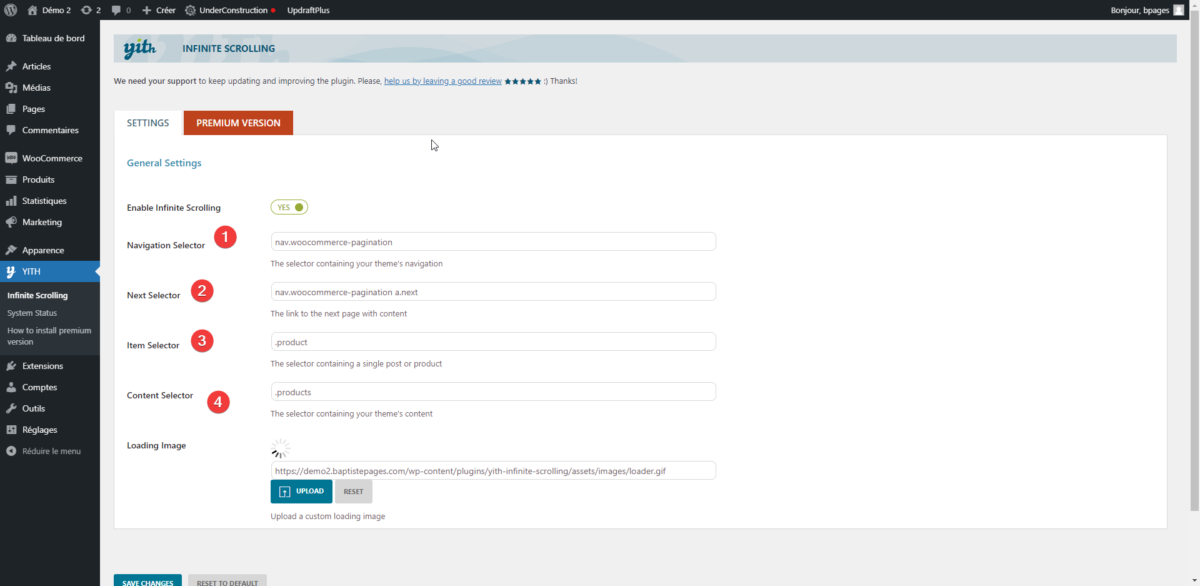Click the Loading Image URL field
Image resolution: width=1200 pixels, height=586 pixels.
(x=493, y=470)
